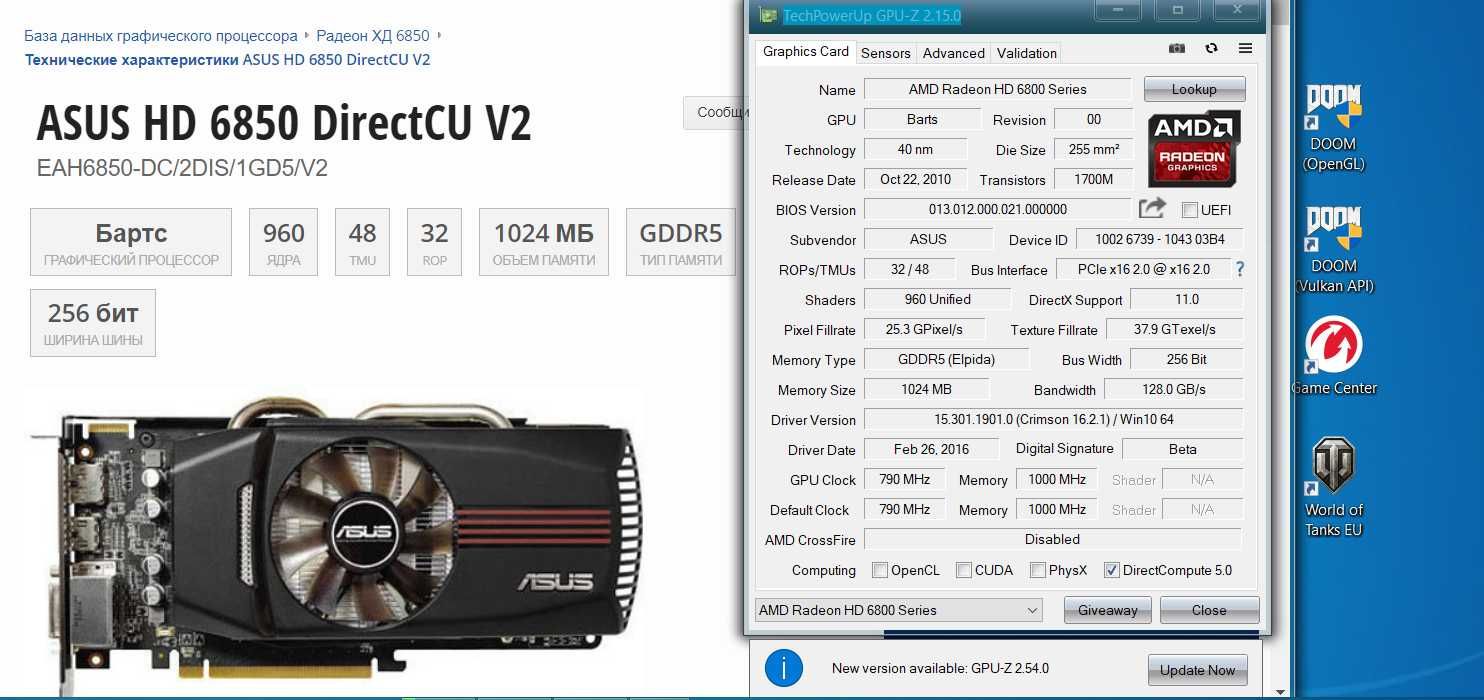Viewport: 1484px width, 700px height.
Task: Click the blue info icon in update bar
Action: (784, 668)
